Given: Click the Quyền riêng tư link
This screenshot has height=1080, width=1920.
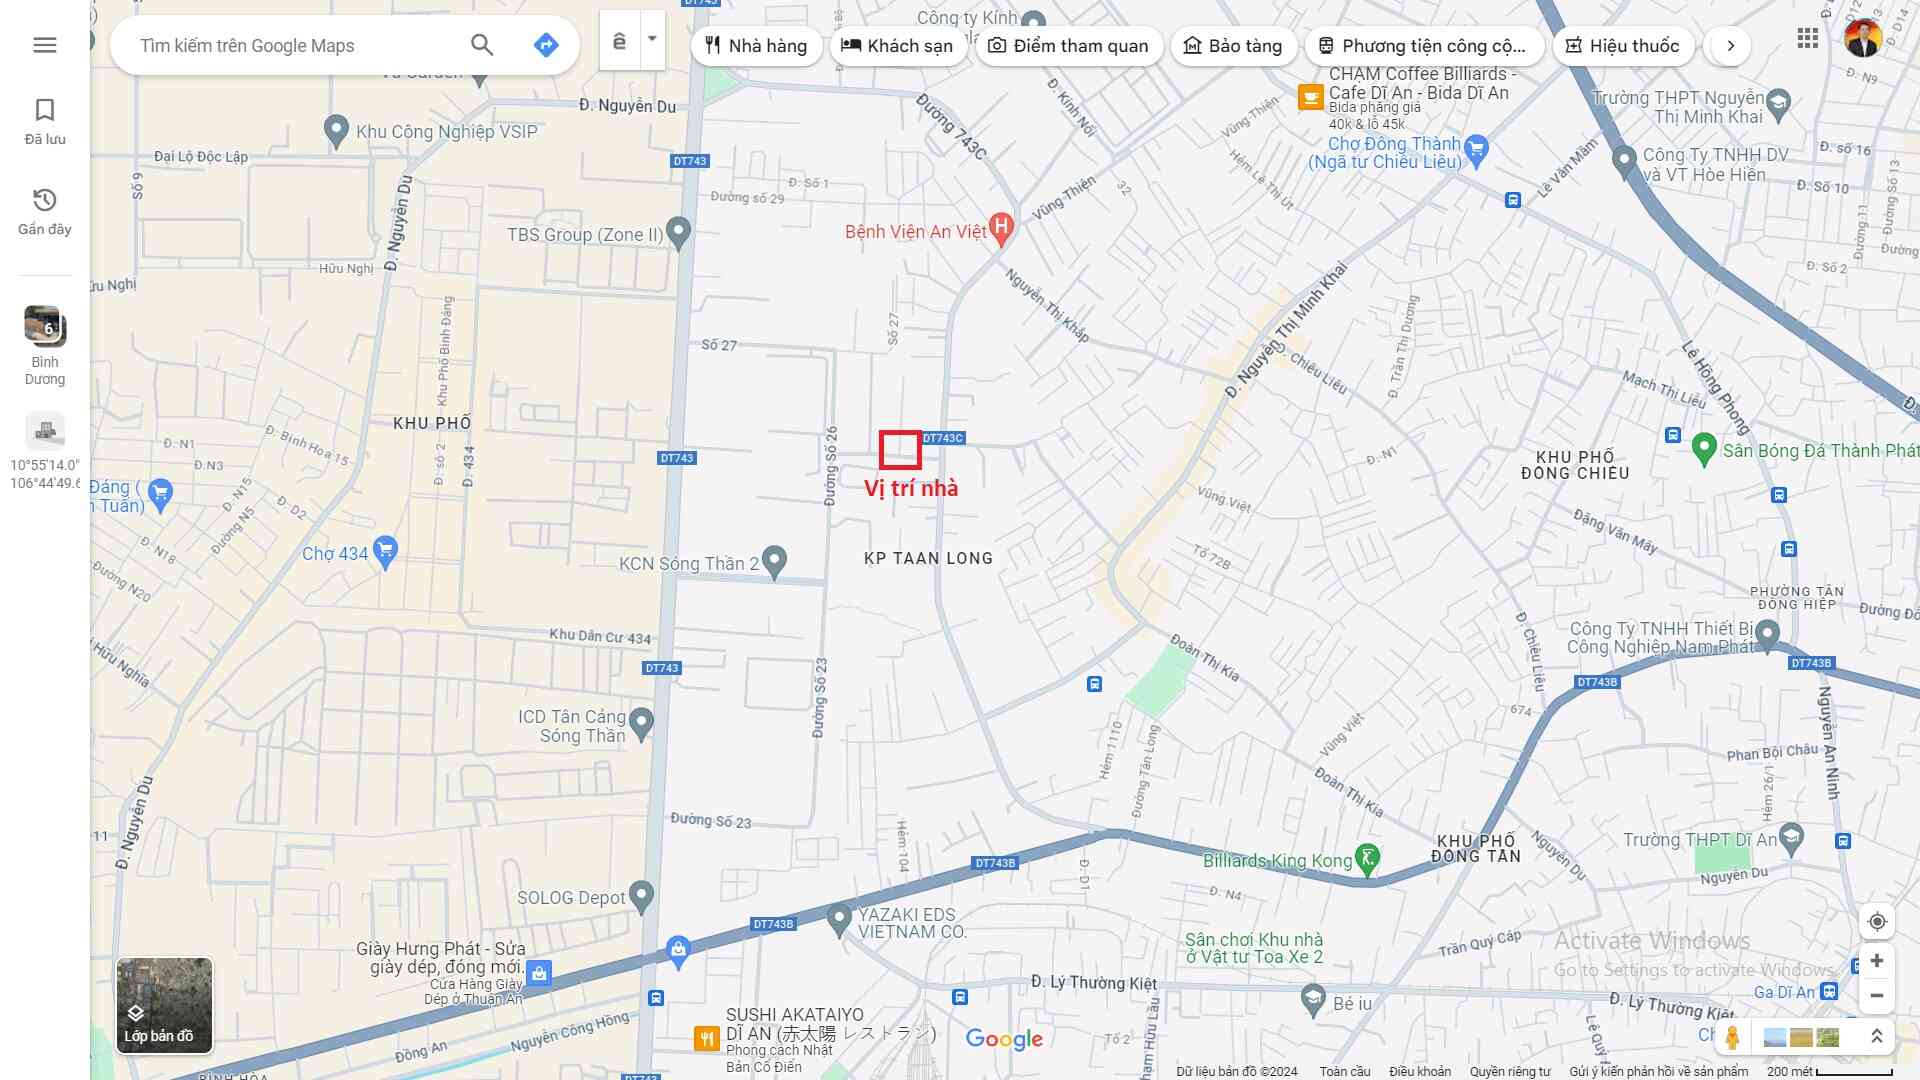Looking at the screenshot, I should coord(1509,1071).
